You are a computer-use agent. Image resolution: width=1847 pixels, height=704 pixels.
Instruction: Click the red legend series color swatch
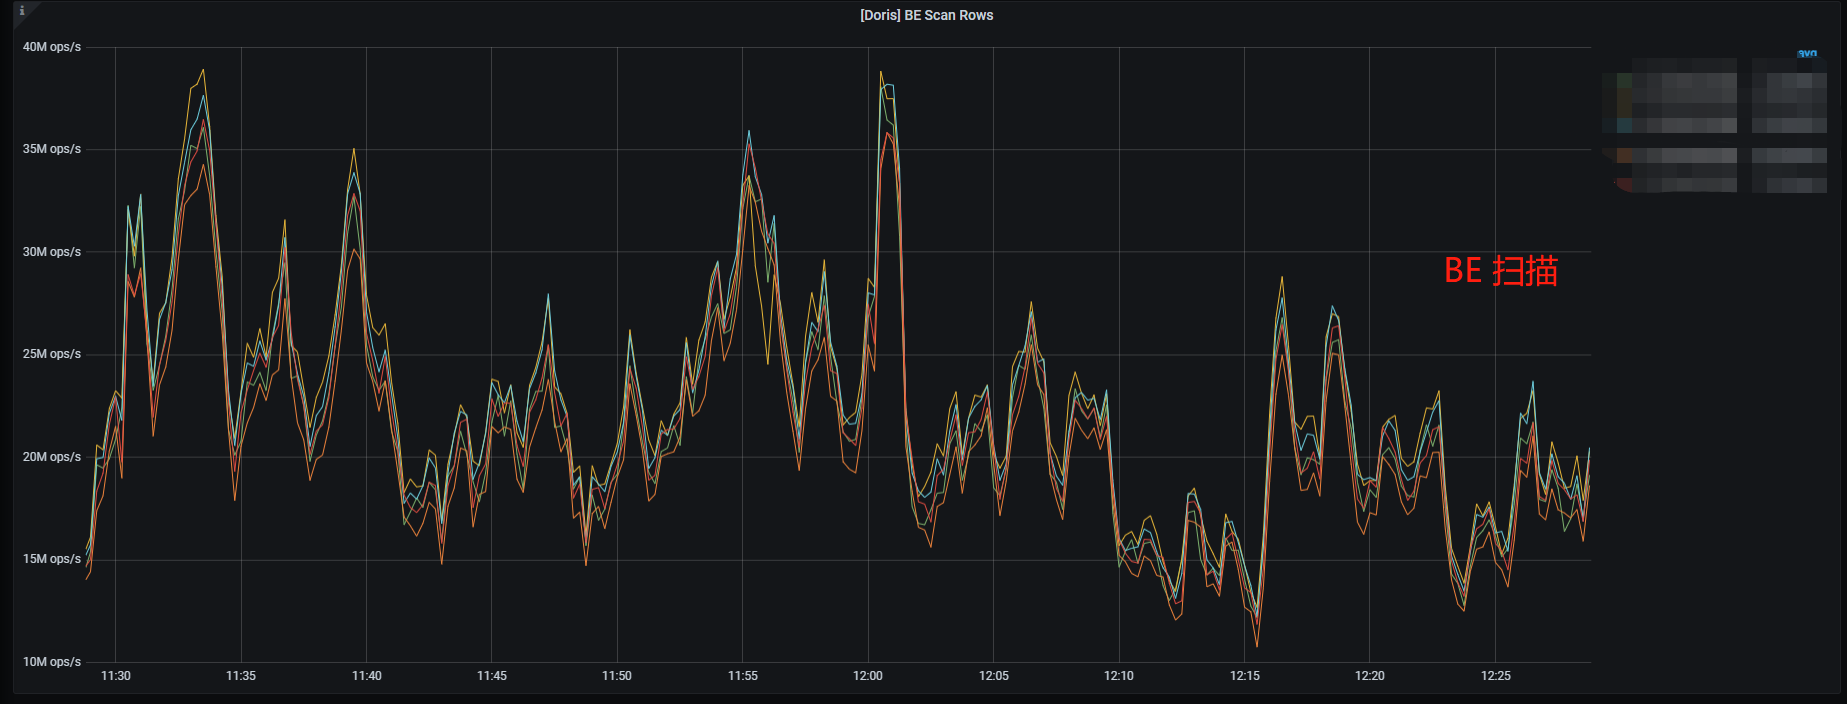tap(1624, 185)
